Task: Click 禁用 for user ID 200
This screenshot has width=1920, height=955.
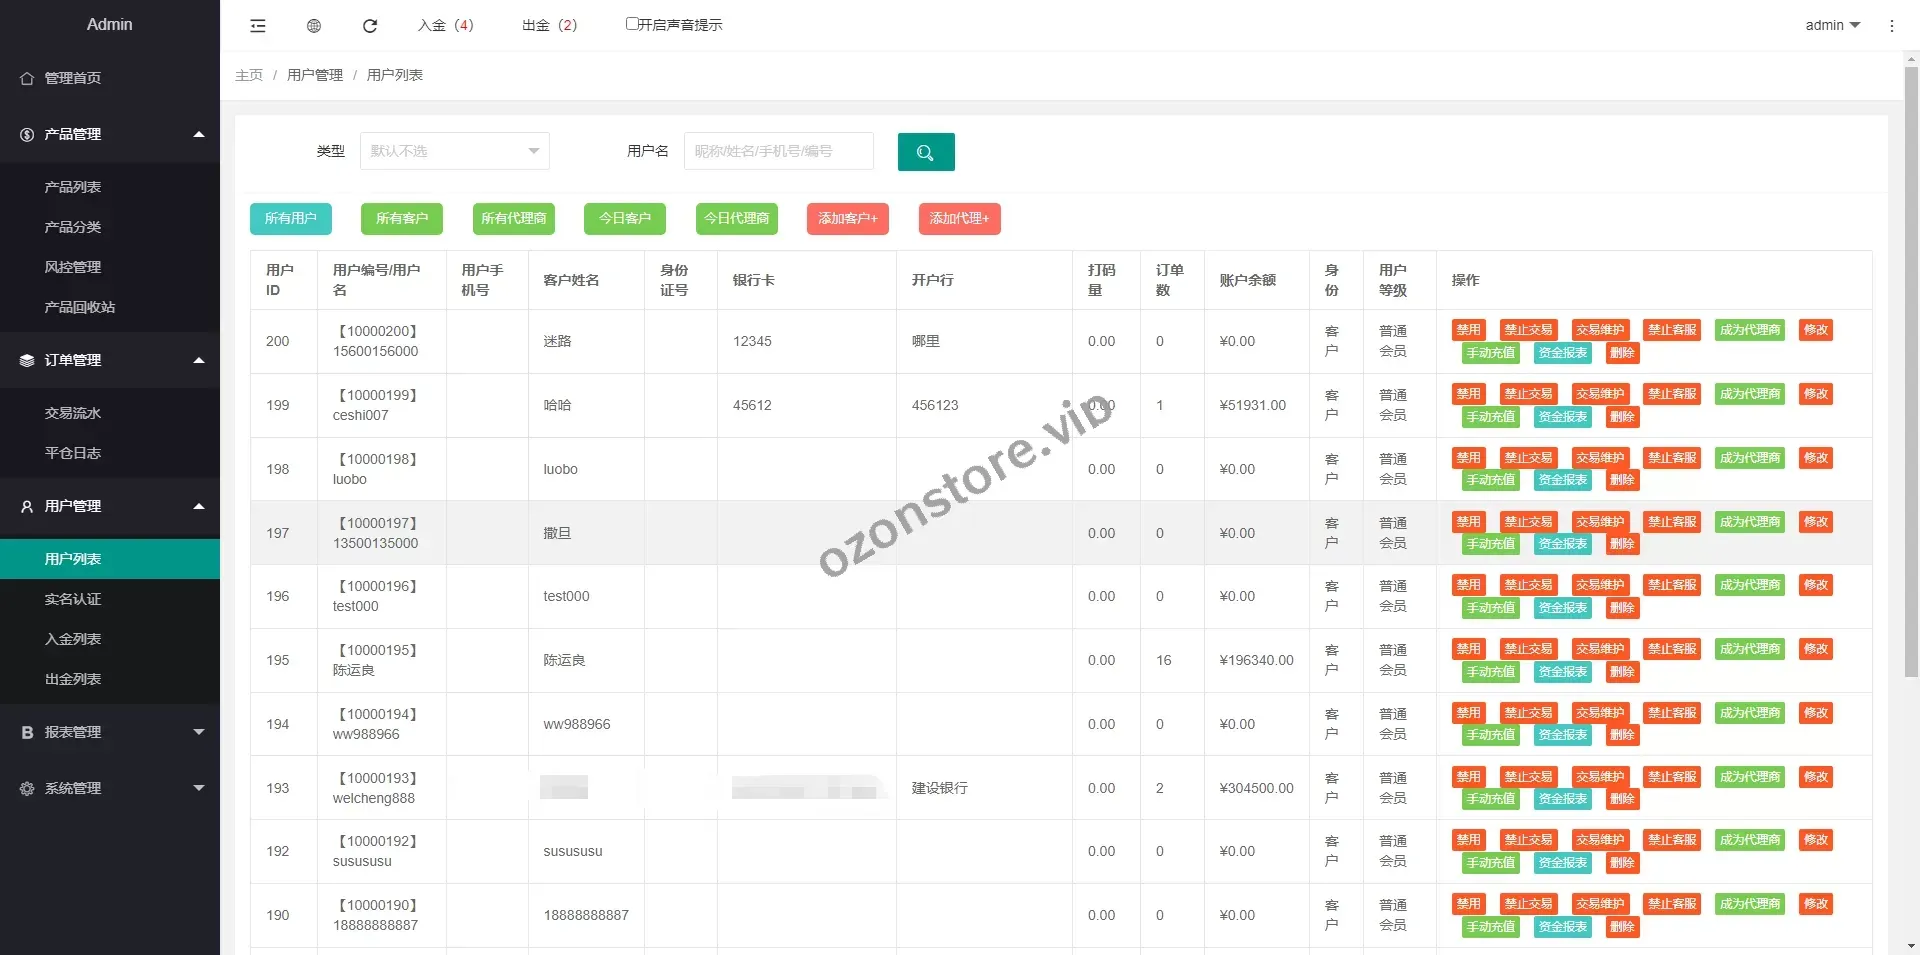Action: click(1468, 330)
